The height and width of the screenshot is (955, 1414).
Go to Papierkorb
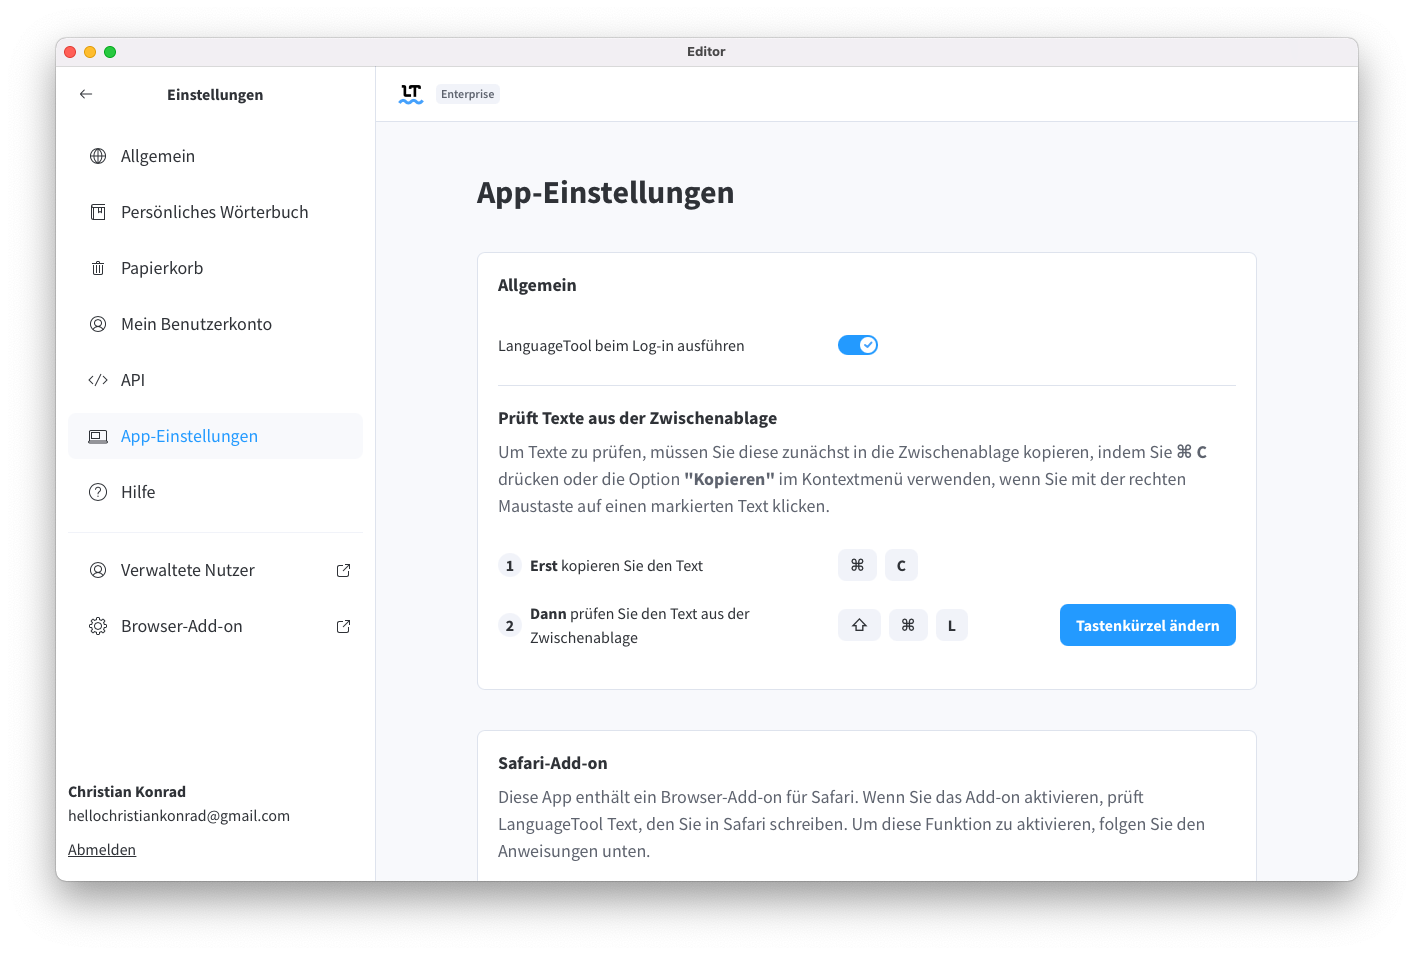coord(215,268)
